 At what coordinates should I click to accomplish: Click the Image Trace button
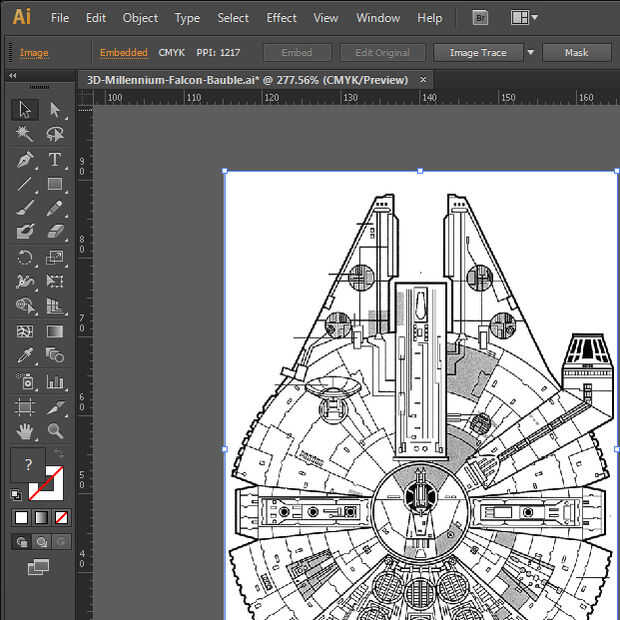(x=478, y=52)
